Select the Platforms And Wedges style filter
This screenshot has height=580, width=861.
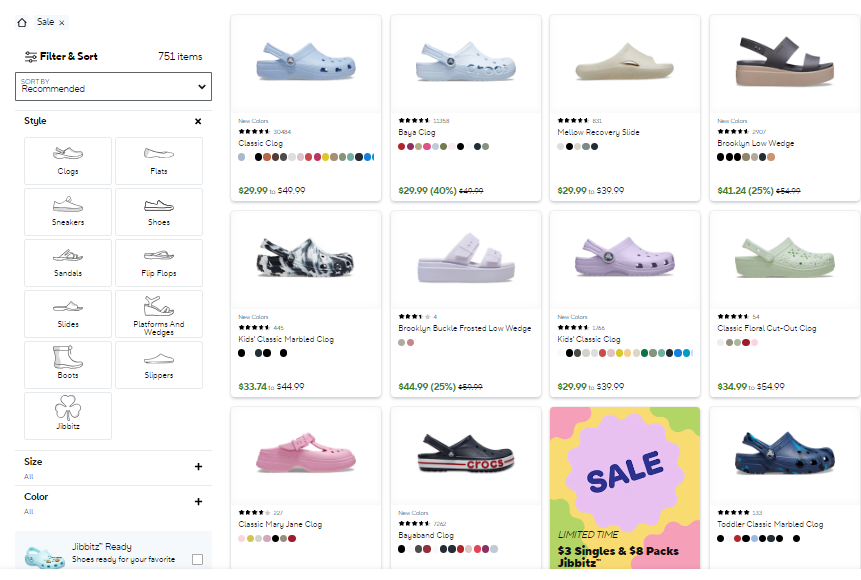coord(159,314)
